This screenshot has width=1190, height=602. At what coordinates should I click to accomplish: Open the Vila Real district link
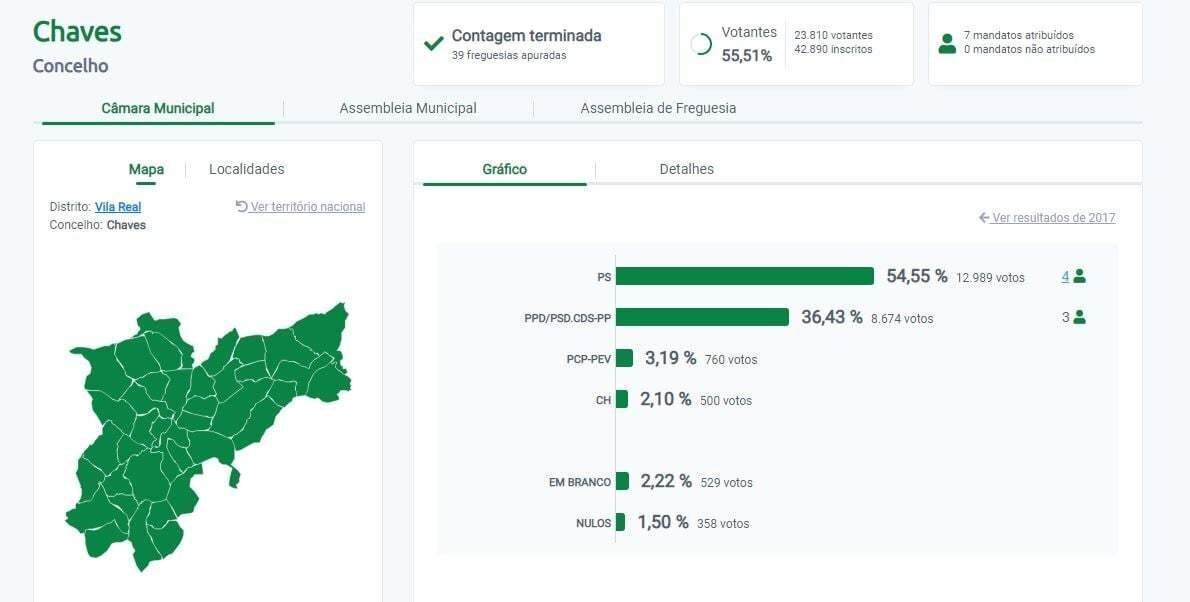click(x=118, y=206)
